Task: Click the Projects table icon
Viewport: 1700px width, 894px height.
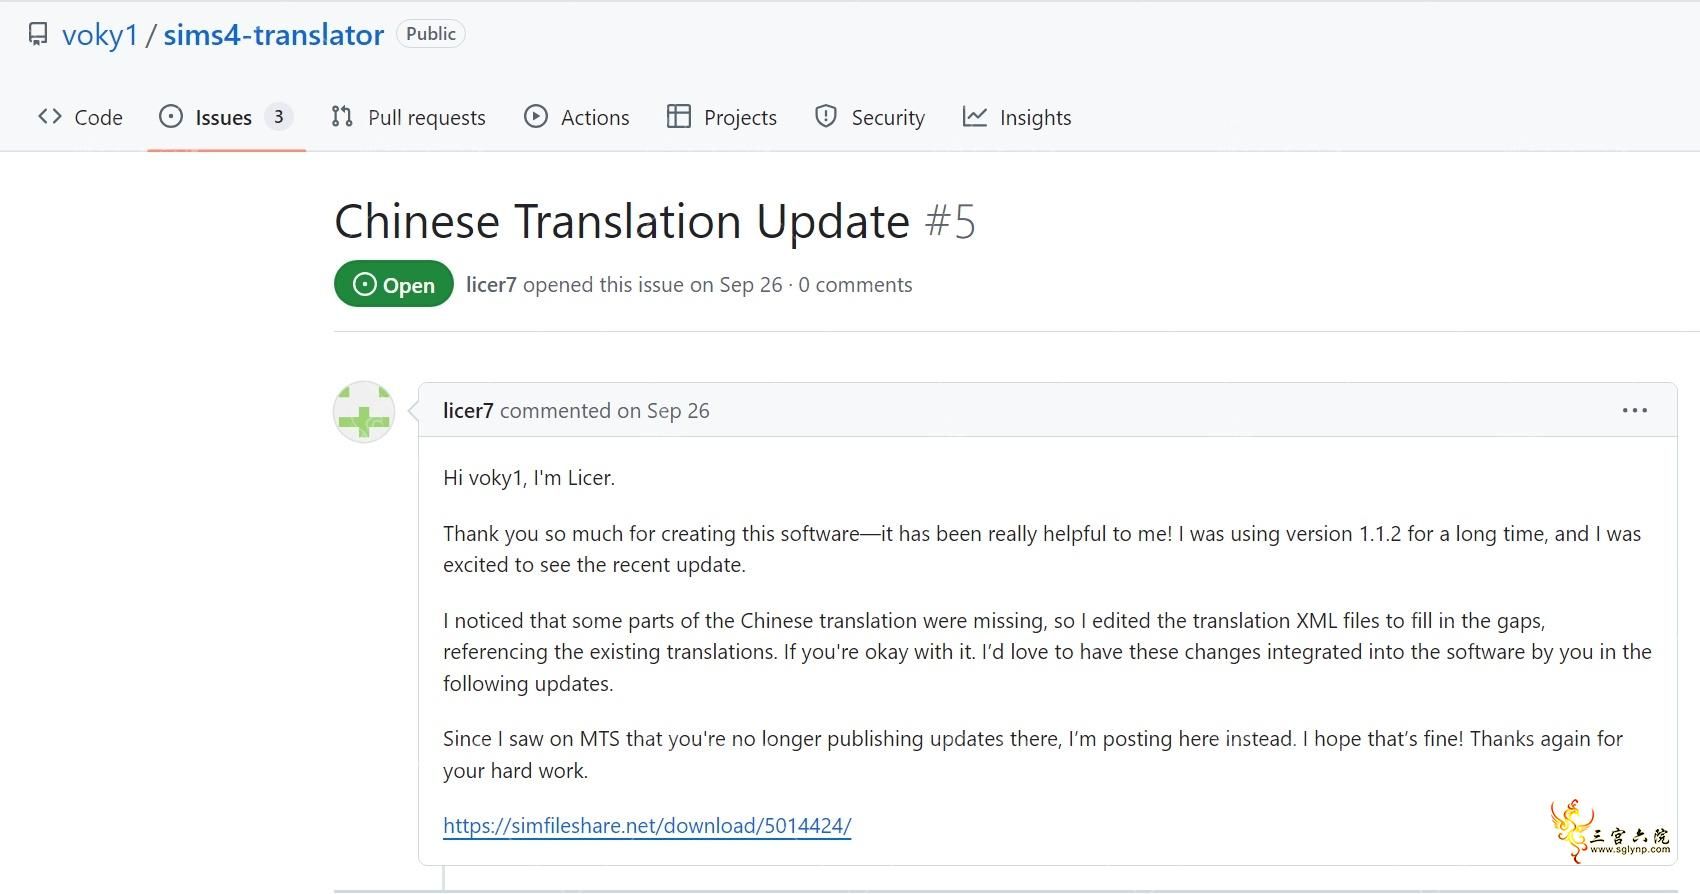Action: [679, 117]
